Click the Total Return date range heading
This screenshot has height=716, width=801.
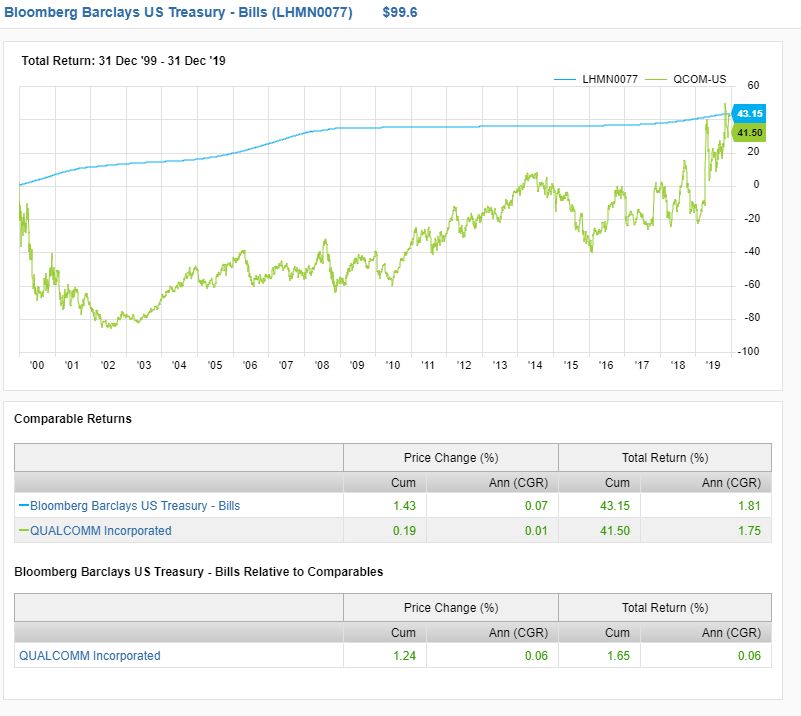[124, 61]
